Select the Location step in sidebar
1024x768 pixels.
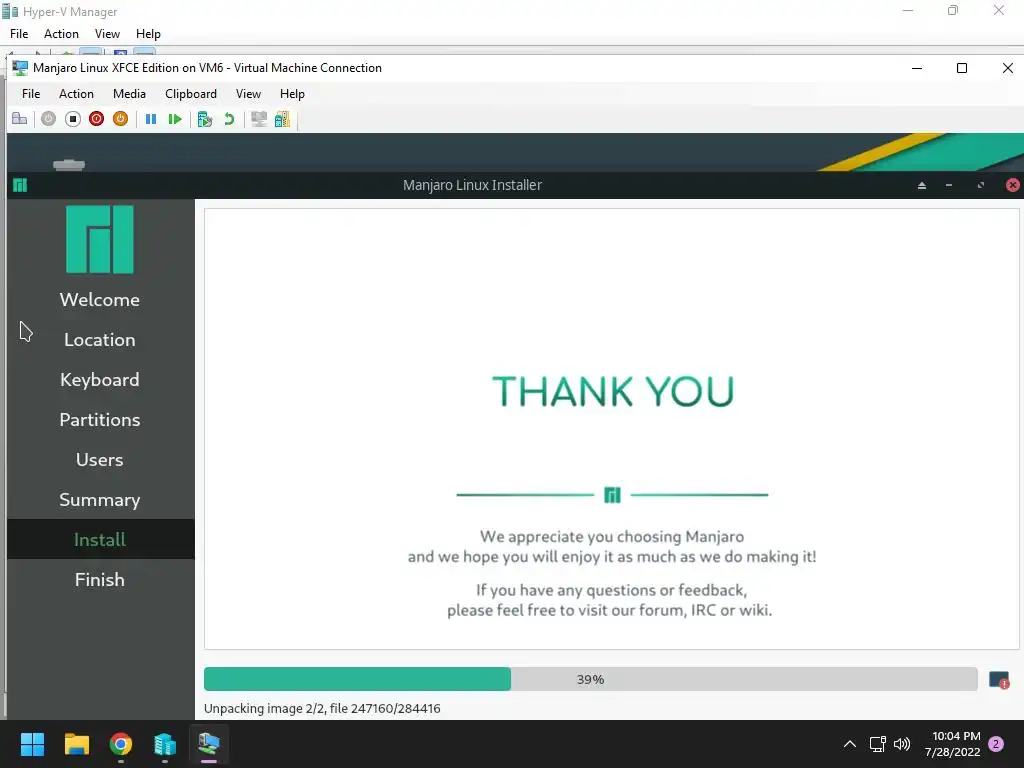100,340
